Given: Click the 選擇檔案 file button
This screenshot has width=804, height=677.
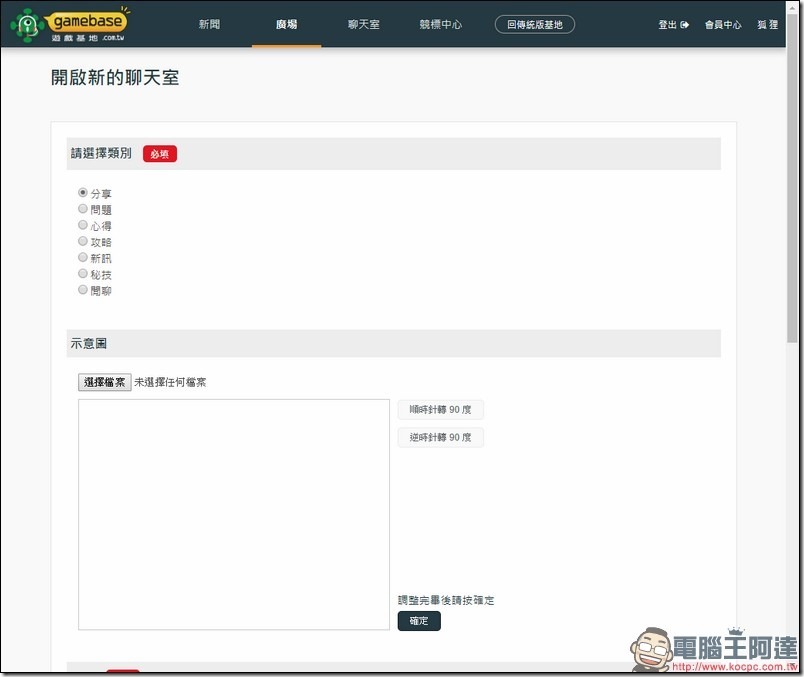Looking at the screenshot, I should click(105, 382).
